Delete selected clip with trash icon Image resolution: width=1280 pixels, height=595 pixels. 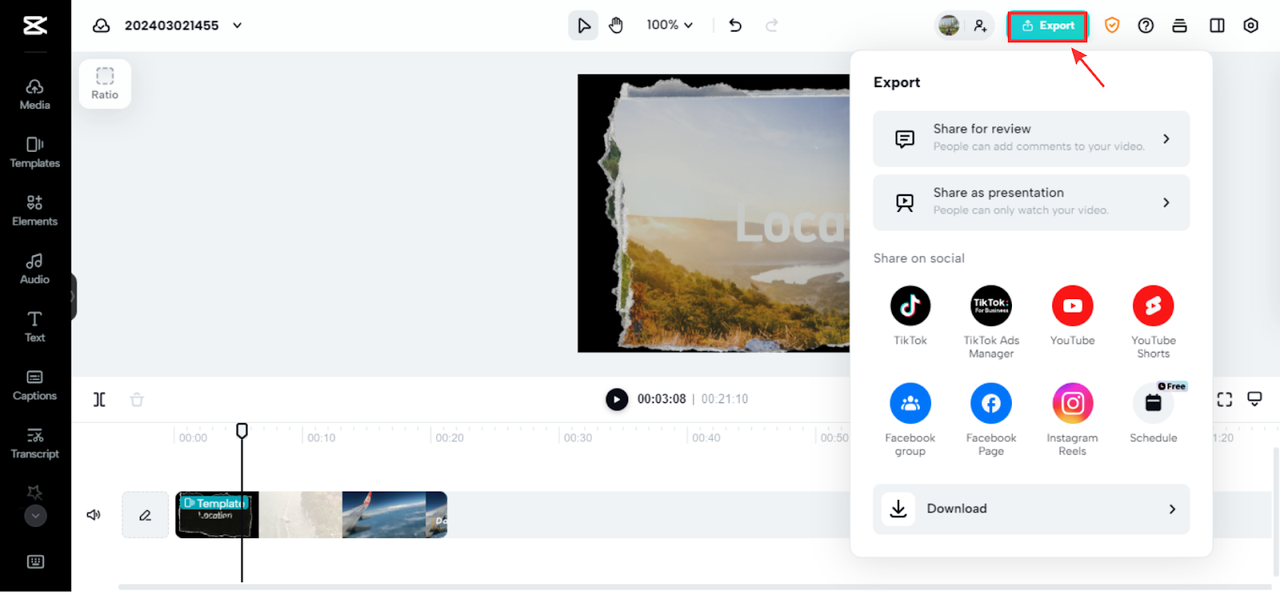(x=137, y=399)
